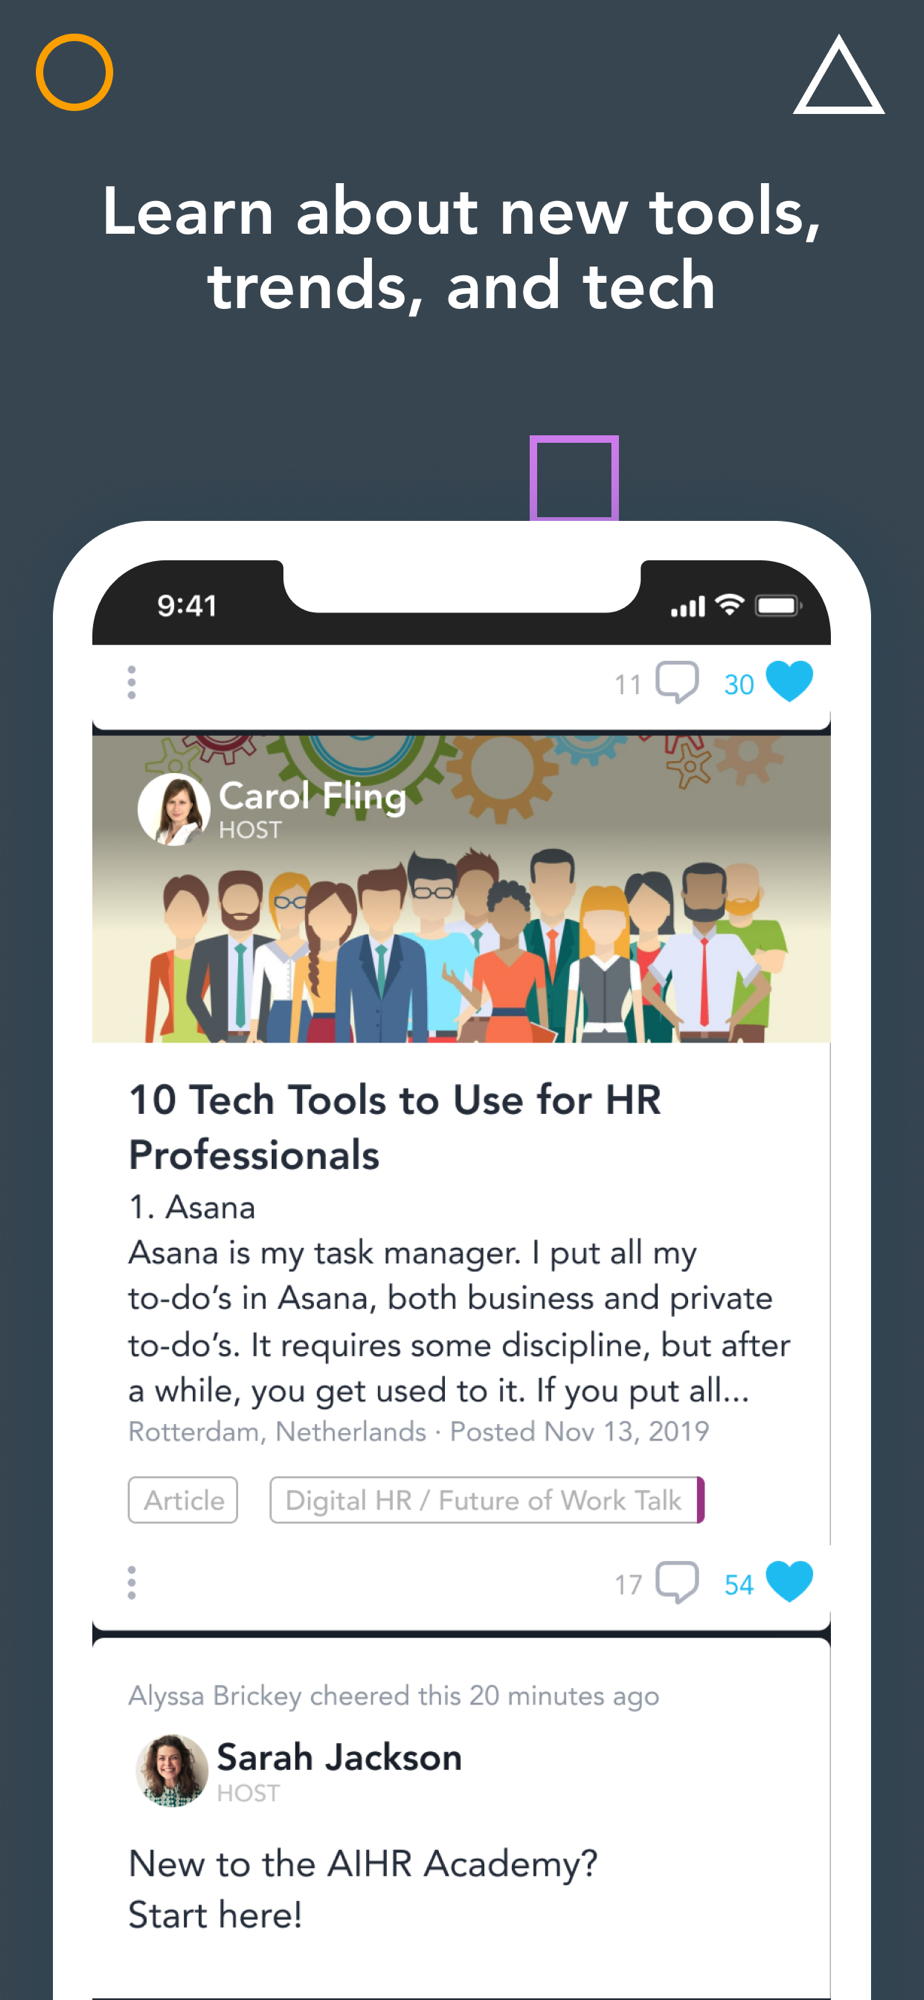Toggle the heart with 54 cheers
This screenshot has height=2000, width=924.
[x=789, y=1582]
